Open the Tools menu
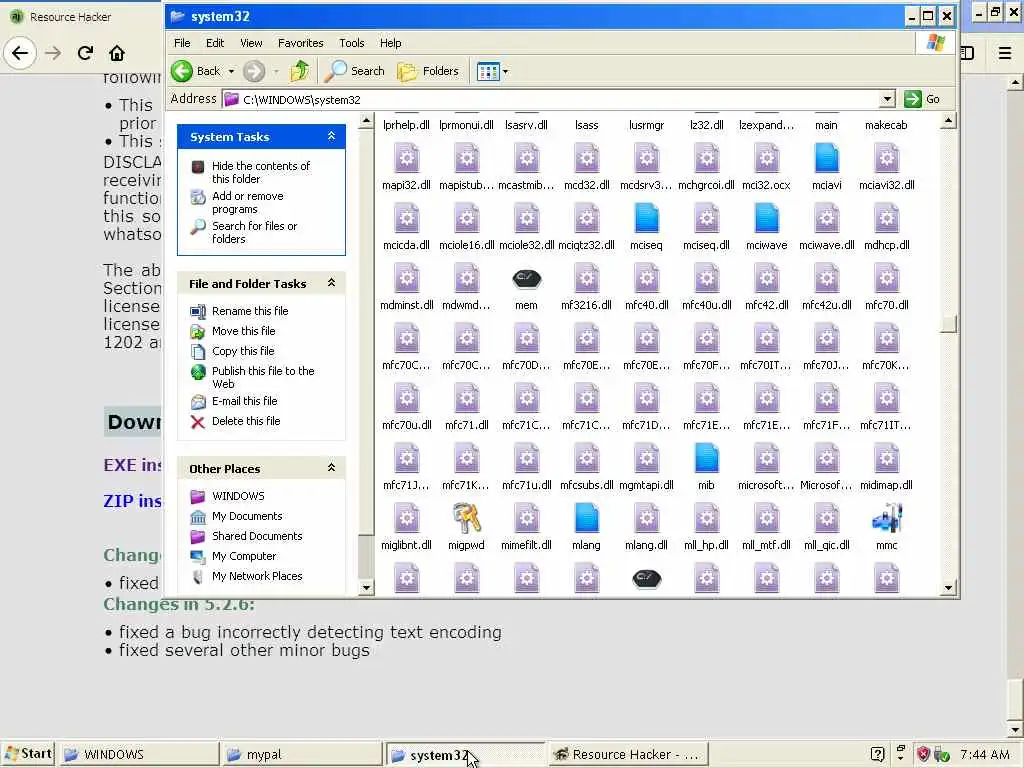Viewport: 1024px width, 768px height. pos(351,43)
